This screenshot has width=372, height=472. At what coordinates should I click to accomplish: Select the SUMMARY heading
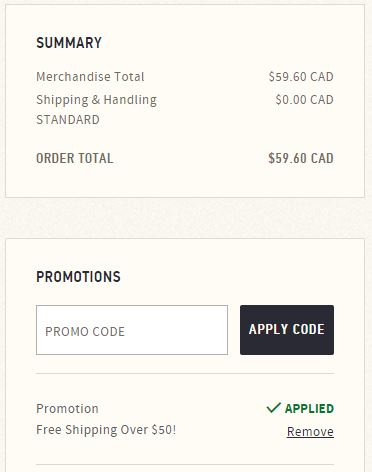[69, 43]
